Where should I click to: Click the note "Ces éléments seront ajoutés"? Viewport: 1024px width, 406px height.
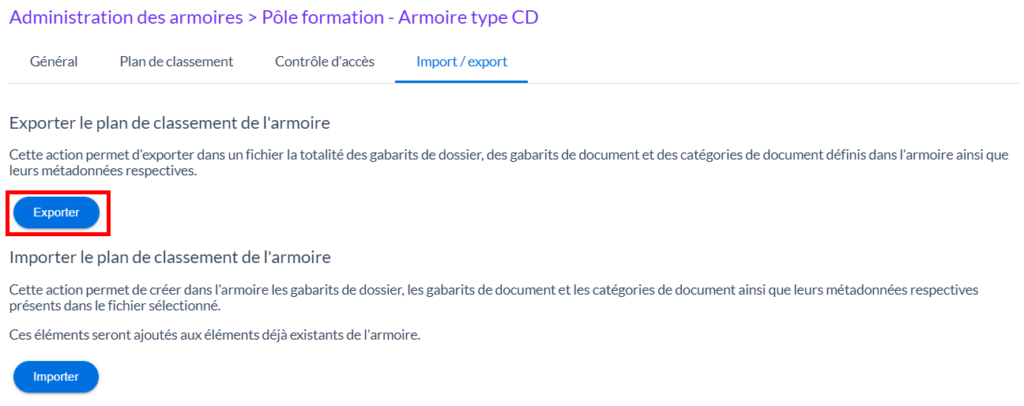pos(215,335)
